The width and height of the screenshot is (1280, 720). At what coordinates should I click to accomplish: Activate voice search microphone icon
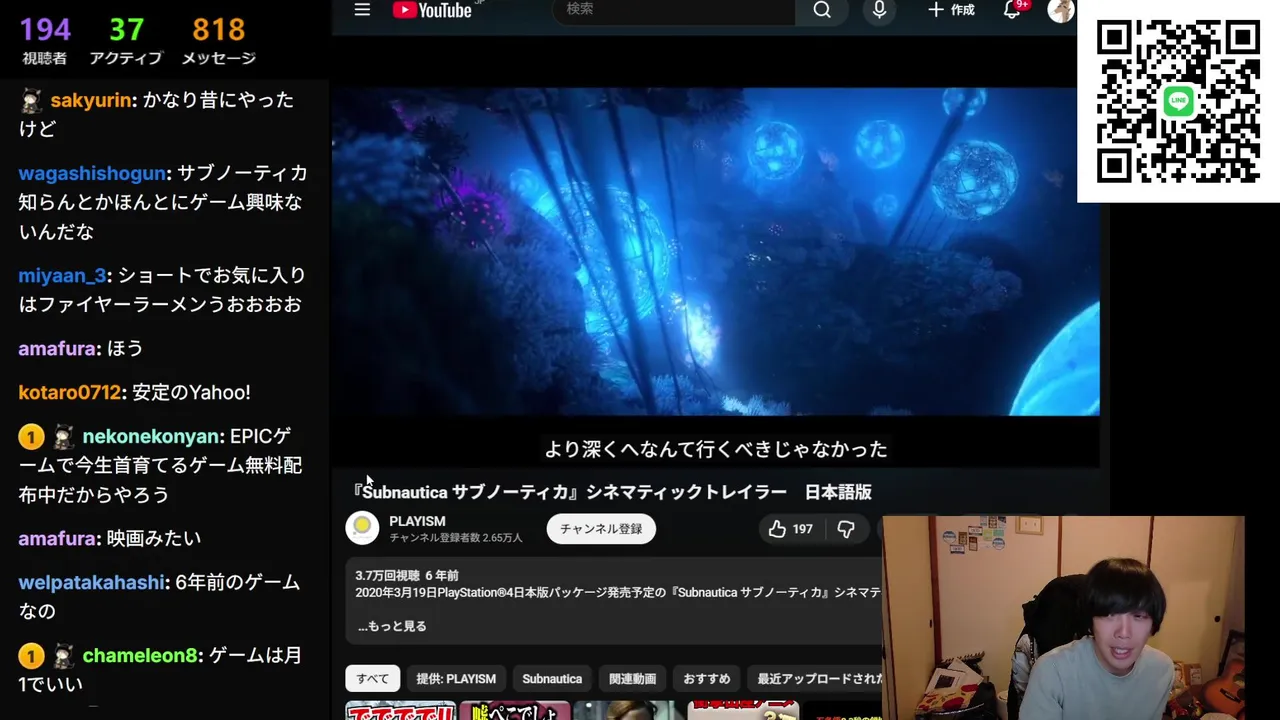coord(879,10)
